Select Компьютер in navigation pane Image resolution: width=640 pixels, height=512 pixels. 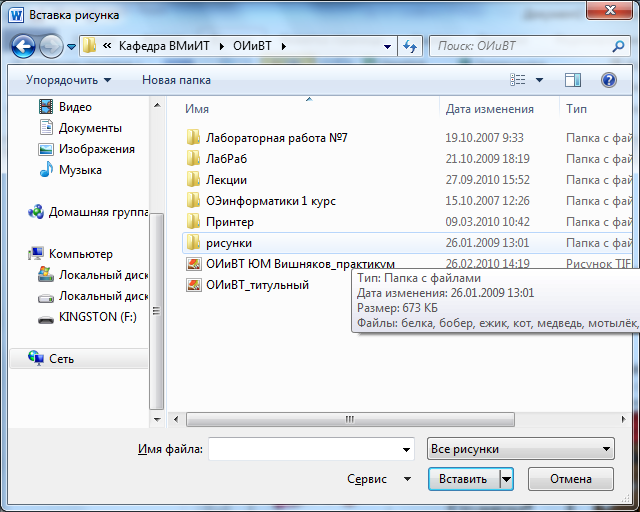(70, 254)
